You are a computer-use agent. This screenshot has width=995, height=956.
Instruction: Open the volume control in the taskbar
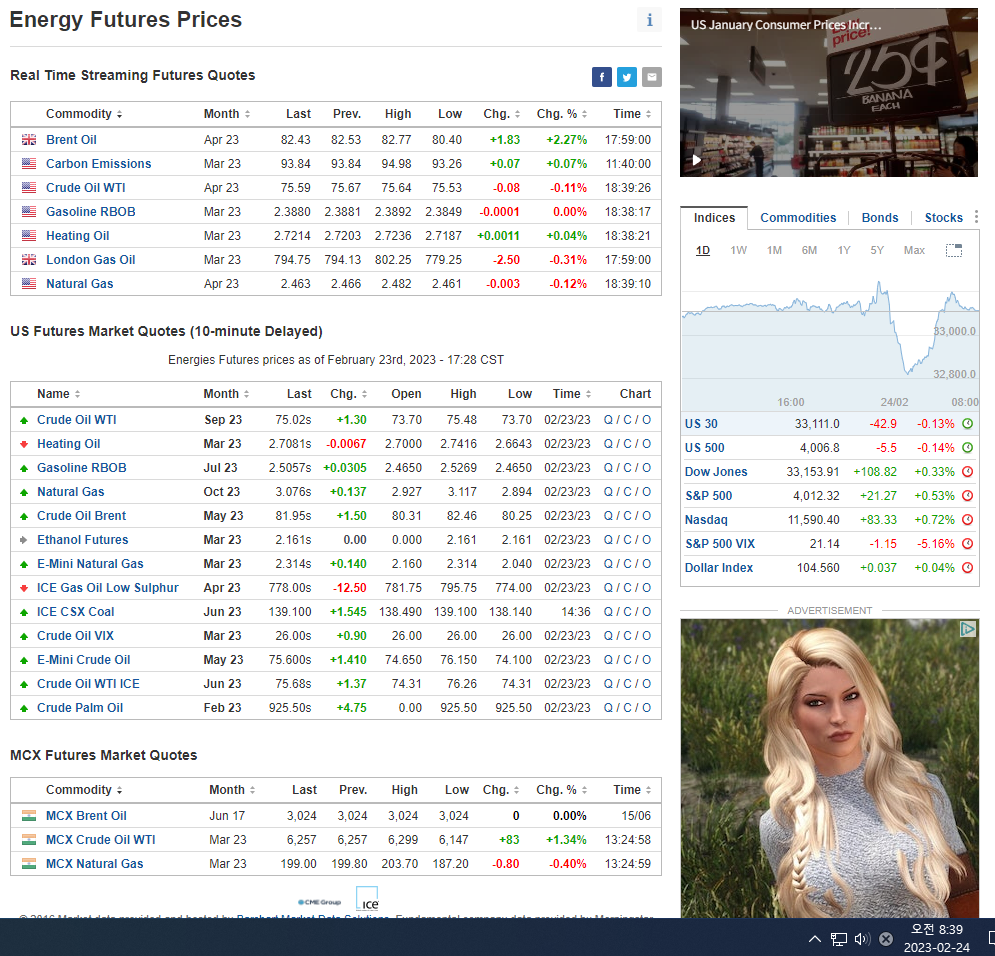tap(862, 939)
